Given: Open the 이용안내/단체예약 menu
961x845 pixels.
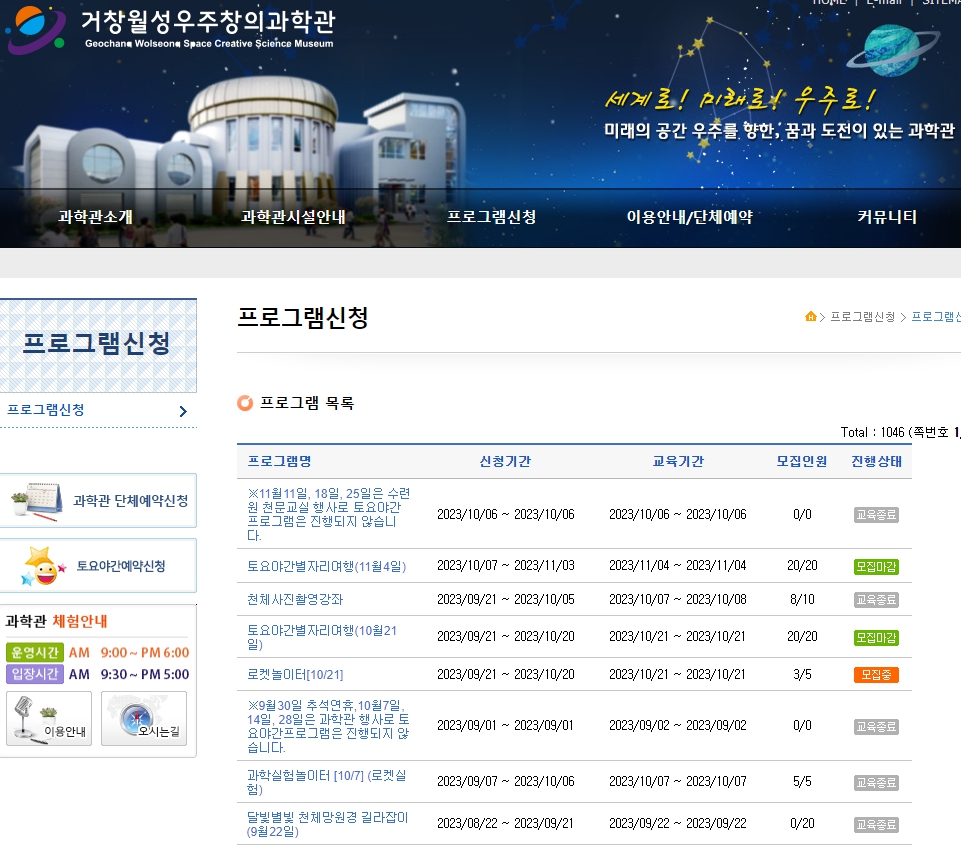Looking at the screenshot, I should pyautogui.click(x=689, y=217).
